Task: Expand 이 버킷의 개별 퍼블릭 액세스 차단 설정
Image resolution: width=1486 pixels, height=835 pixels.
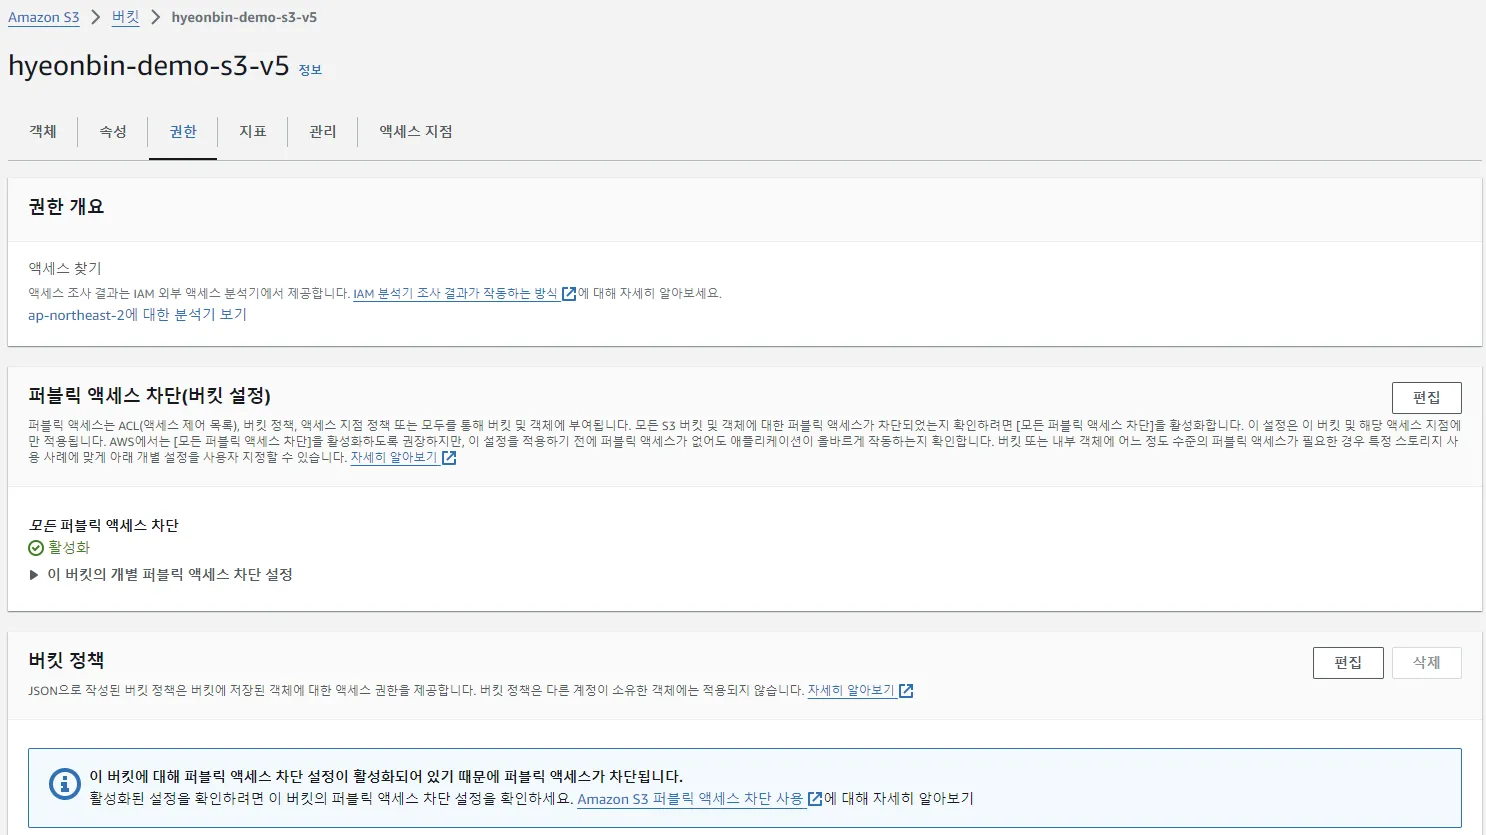Action: (161, 575)
